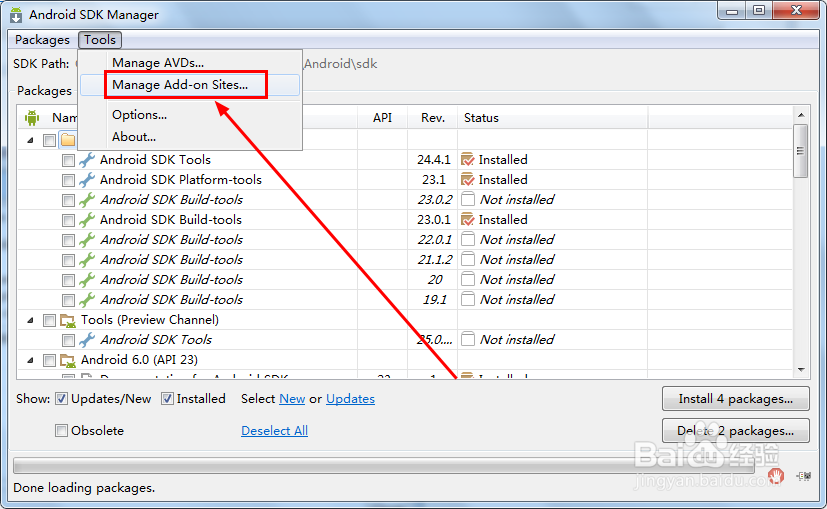Click Not installed icon for Build-tools 21.1.2
827x509 pixels.
pos(467,260)
